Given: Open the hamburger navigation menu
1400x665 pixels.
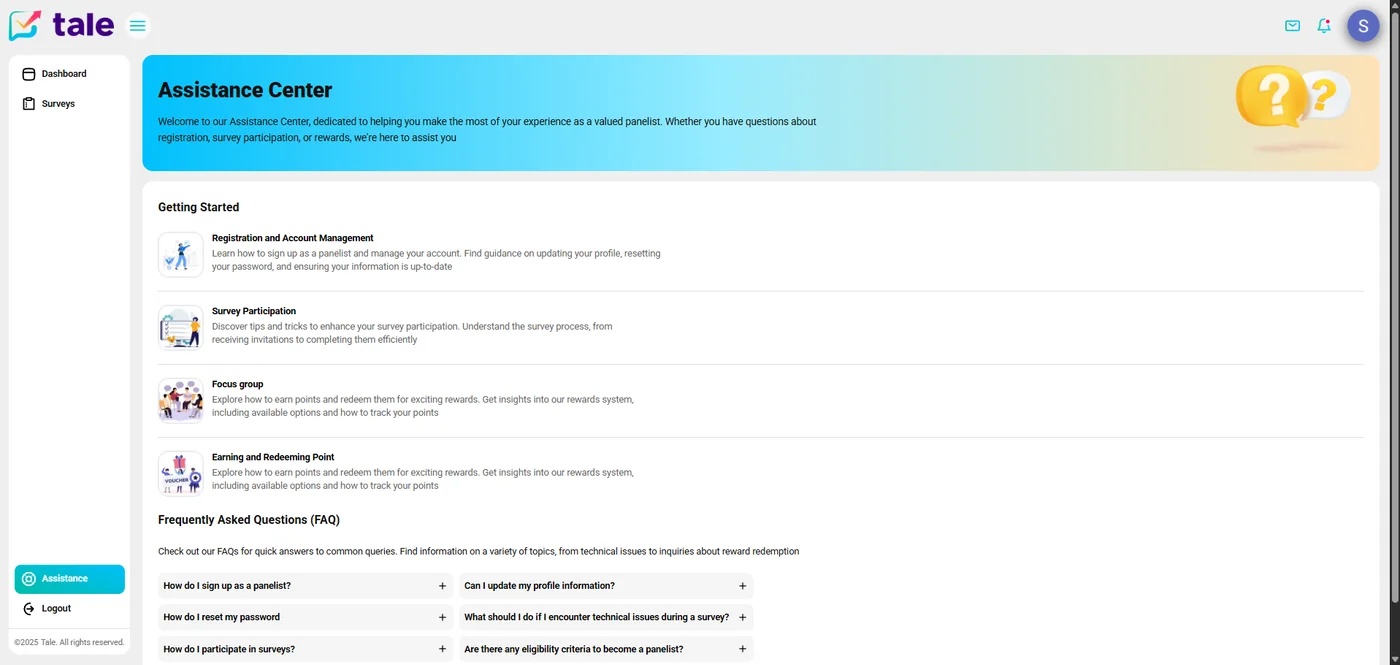Looking at the screenshot, I should click(137, 25).
